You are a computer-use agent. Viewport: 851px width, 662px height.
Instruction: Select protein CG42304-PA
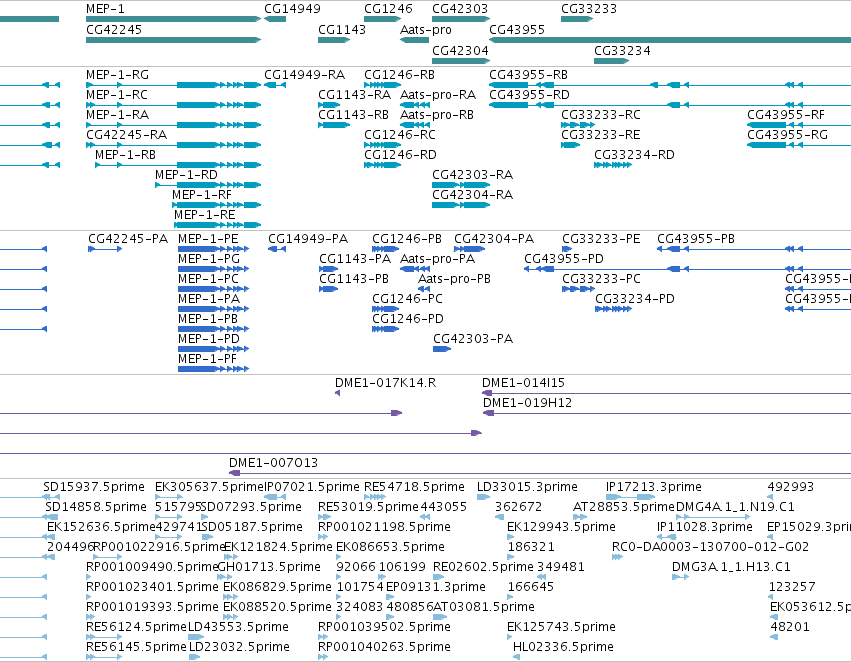(x=469, y=249)
